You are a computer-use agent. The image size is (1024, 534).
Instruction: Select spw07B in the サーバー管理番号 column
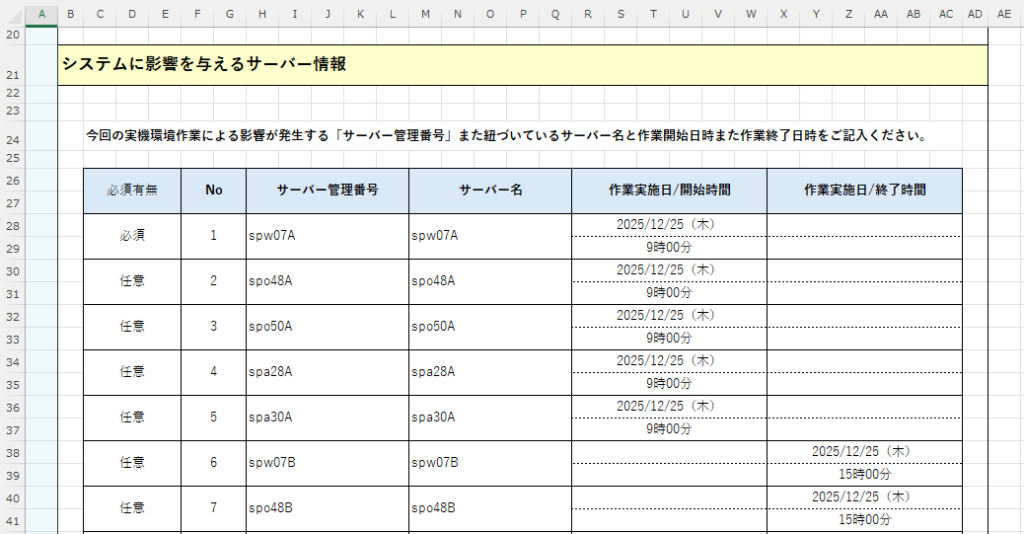click(270, 463)
